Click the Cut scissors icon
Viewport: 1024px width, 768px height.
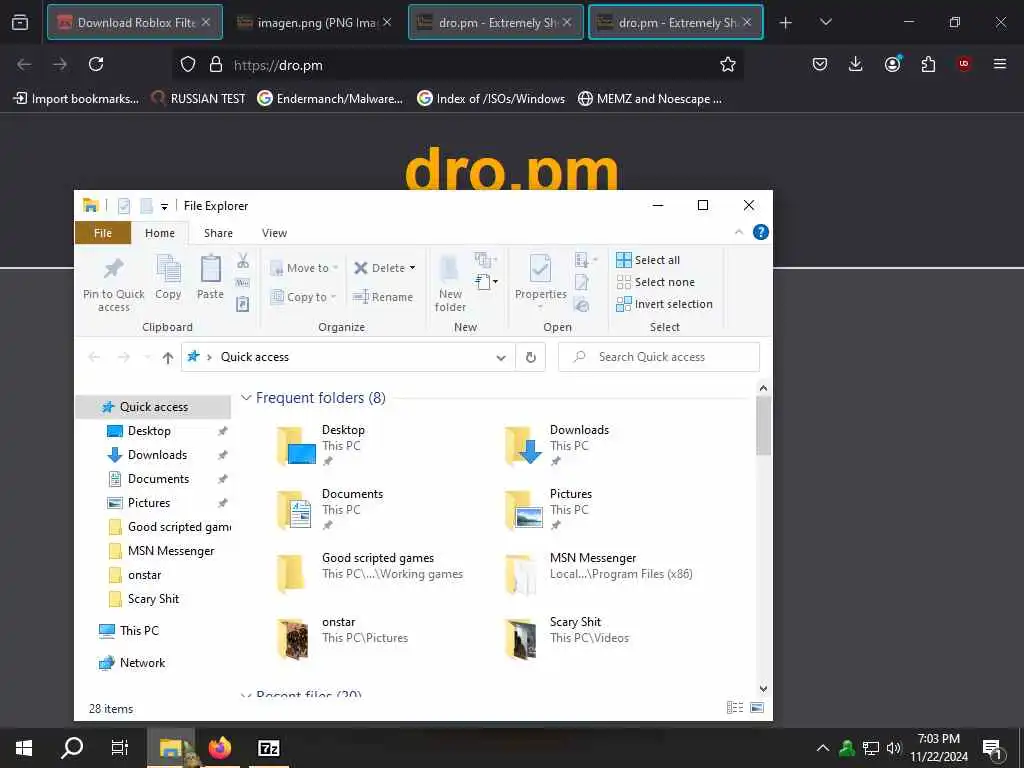242,261
